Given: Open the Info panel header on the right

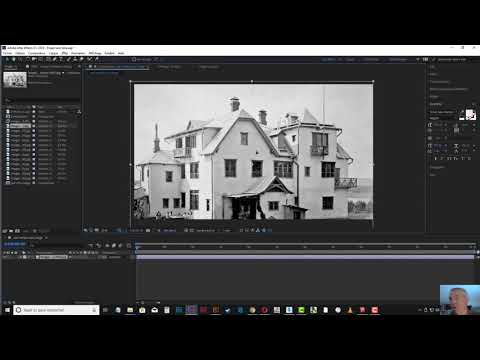Looking at the screenshot, I should point(432,67).
